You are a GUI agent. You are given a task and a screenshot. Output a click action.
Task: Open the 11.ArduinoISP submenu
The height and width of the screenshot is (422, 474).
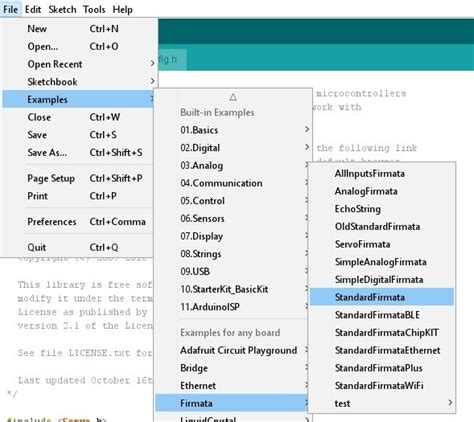tap(232, 307)
